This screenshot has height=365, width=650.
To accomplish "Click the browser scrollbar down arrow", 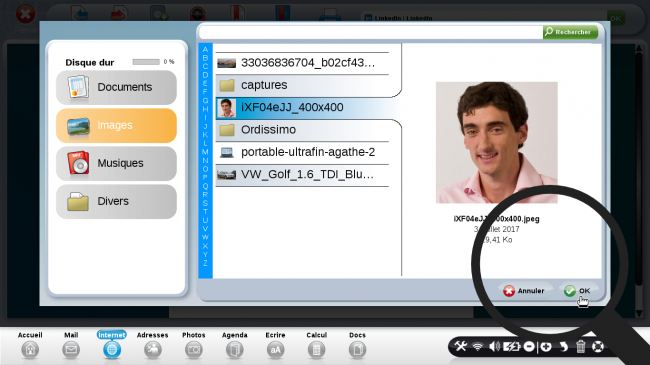I will [639, 314].
